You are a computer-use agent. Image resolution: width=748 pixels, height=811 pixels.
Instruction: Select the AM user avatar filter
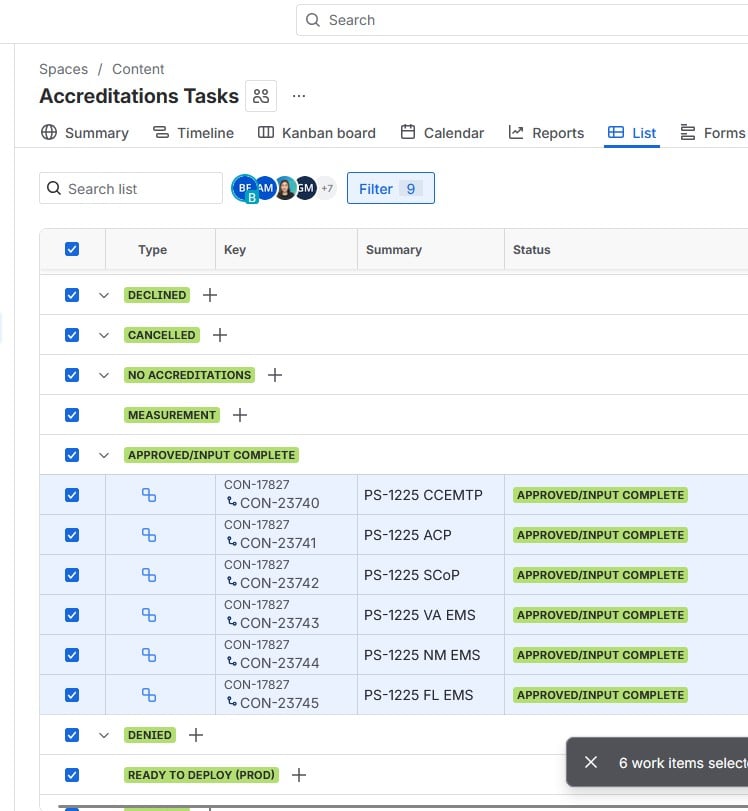[x=265, y=188]
